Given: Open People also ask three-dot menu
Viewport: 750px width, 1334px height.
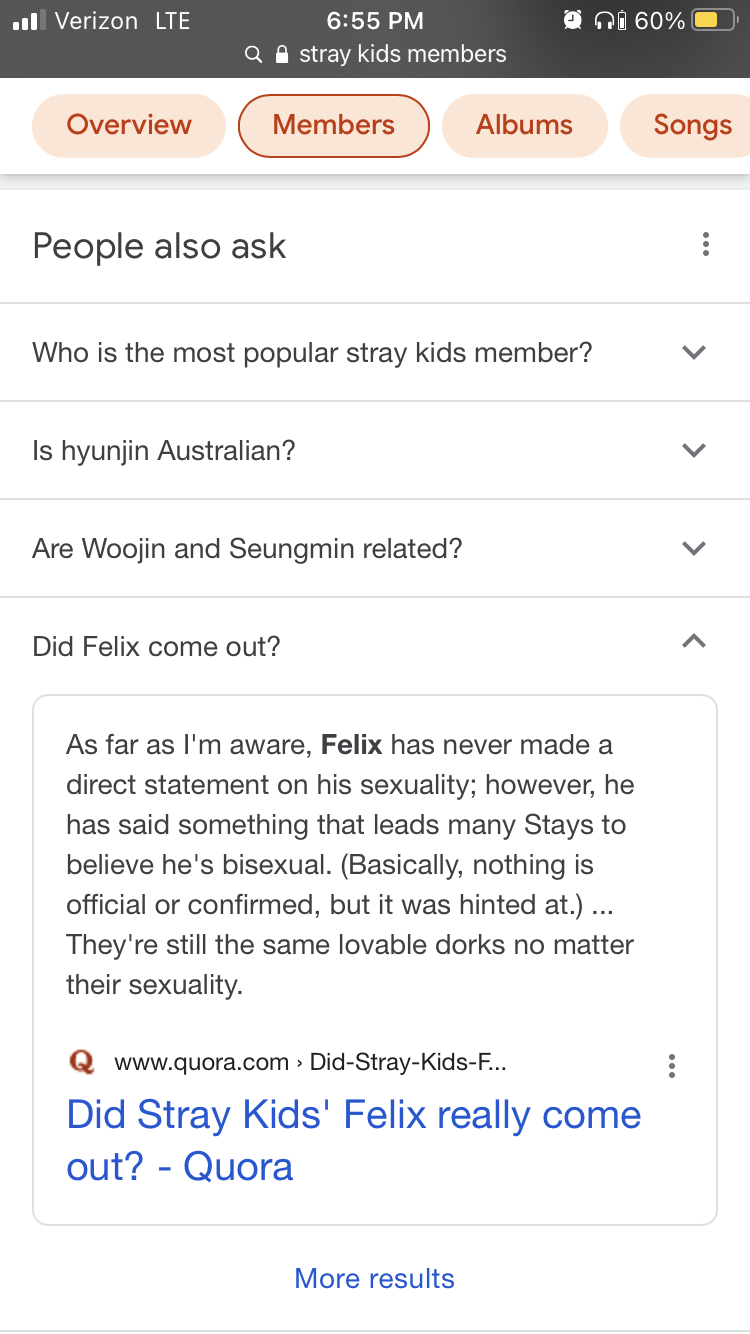Looking at the screenshot, I should pyautogui.click(x=706, y=245).
